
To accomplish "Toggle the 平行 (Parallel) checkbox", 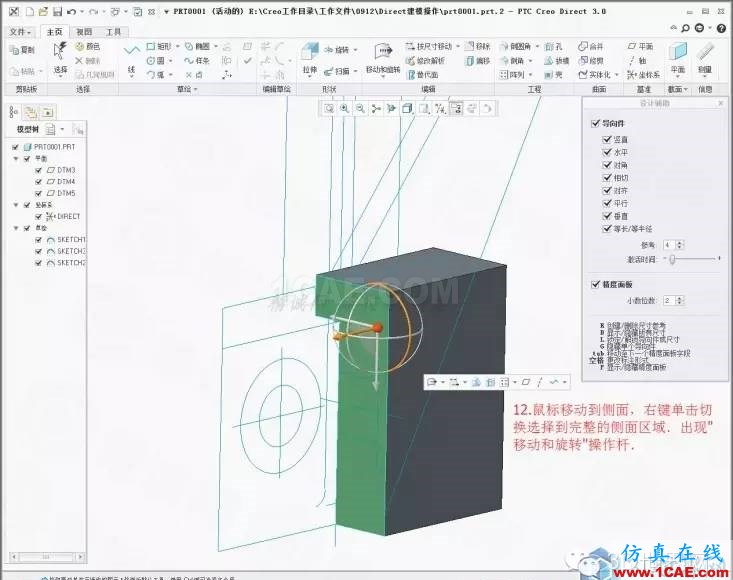I will (607, 203).
